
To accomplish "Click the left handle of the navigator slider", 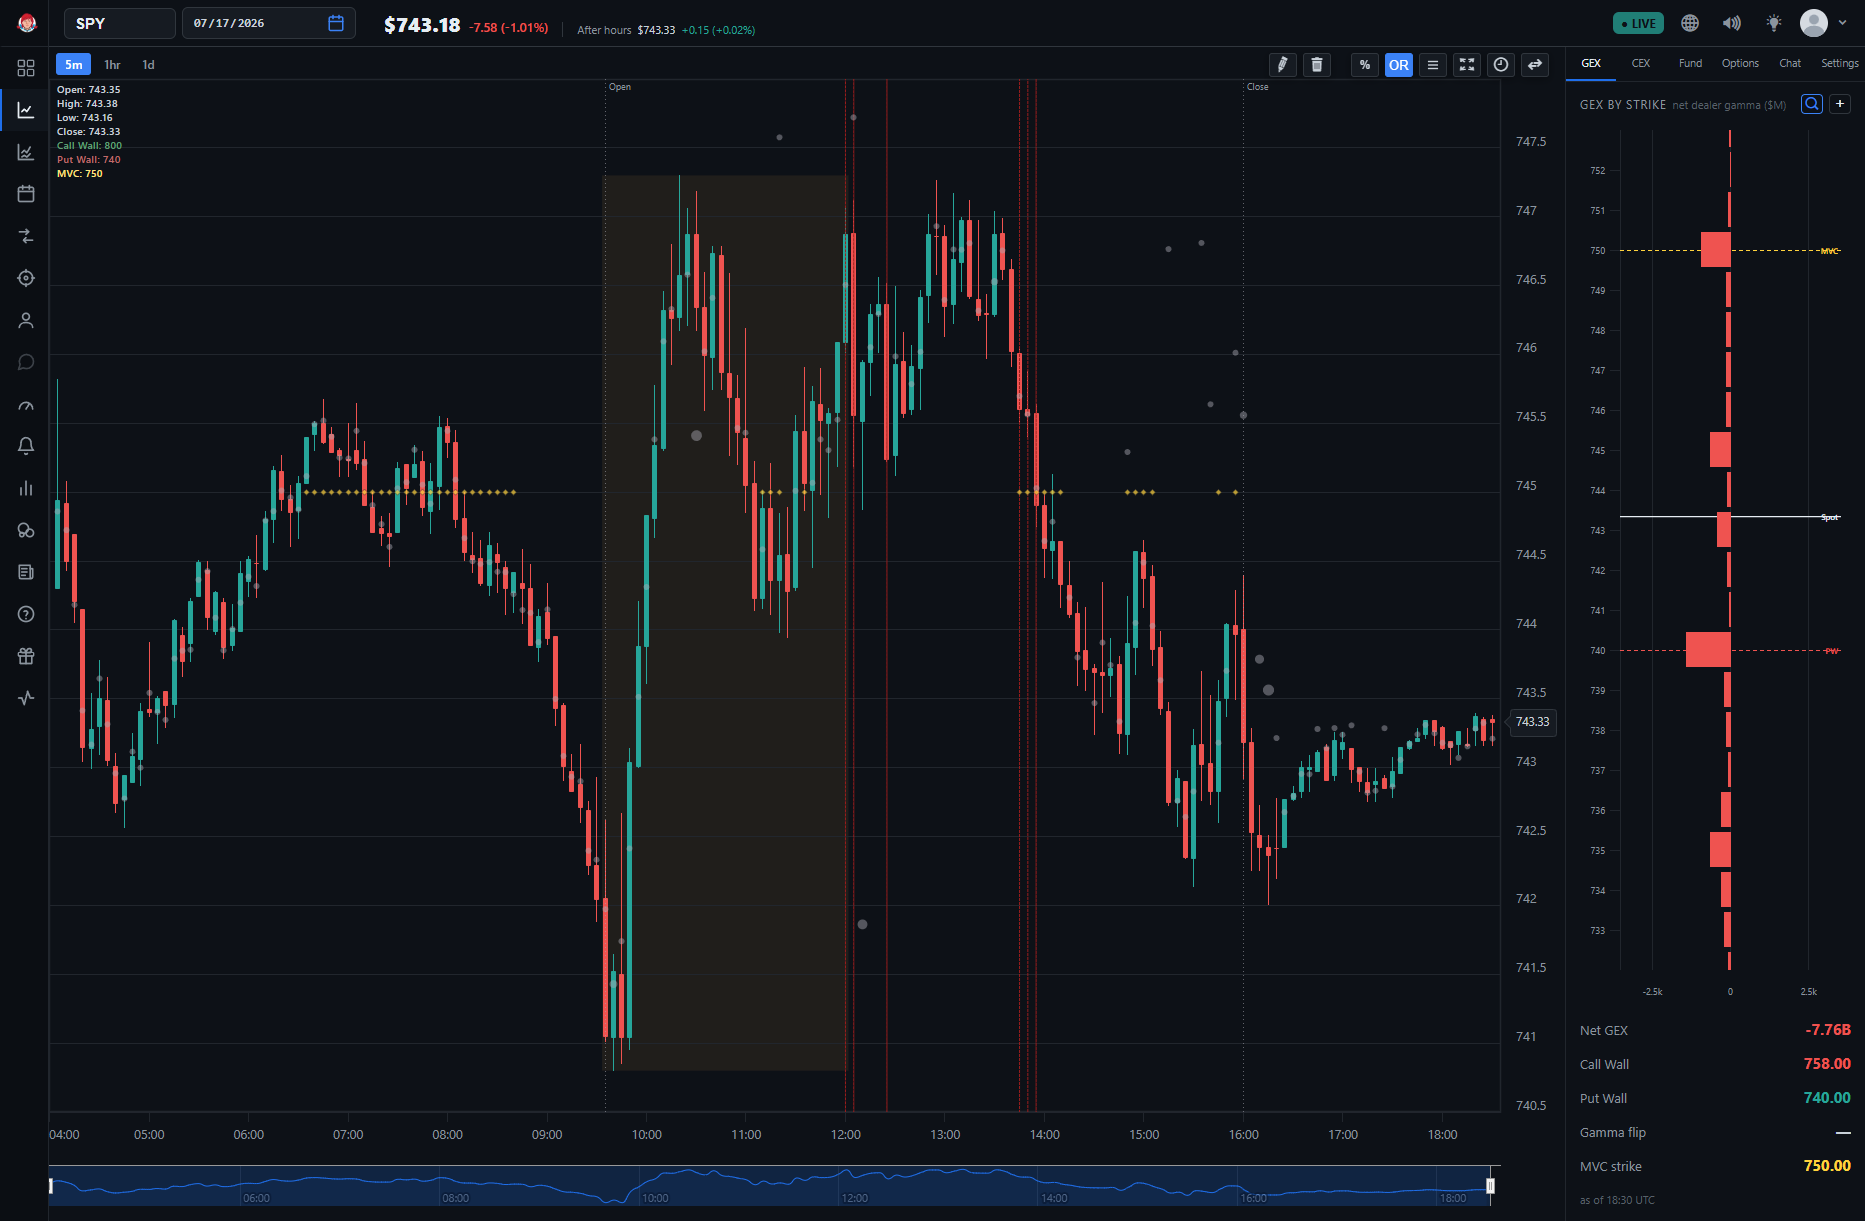I will (51, 1186).
